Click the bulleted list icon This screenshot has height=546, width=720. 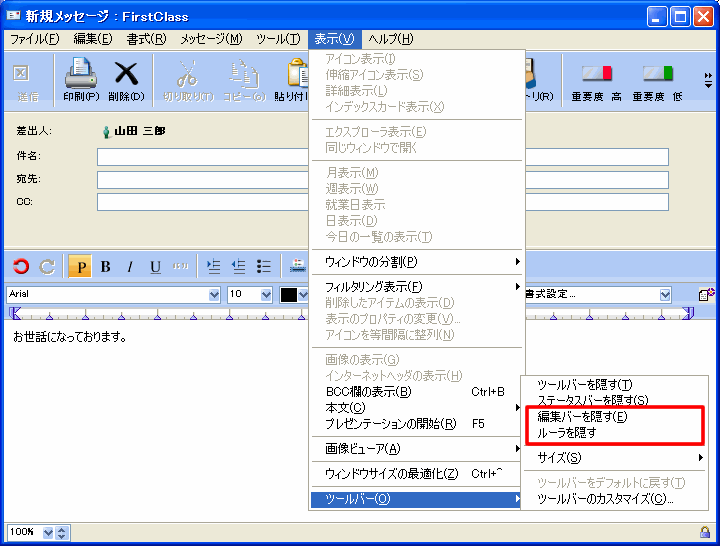tap(264, 266)
